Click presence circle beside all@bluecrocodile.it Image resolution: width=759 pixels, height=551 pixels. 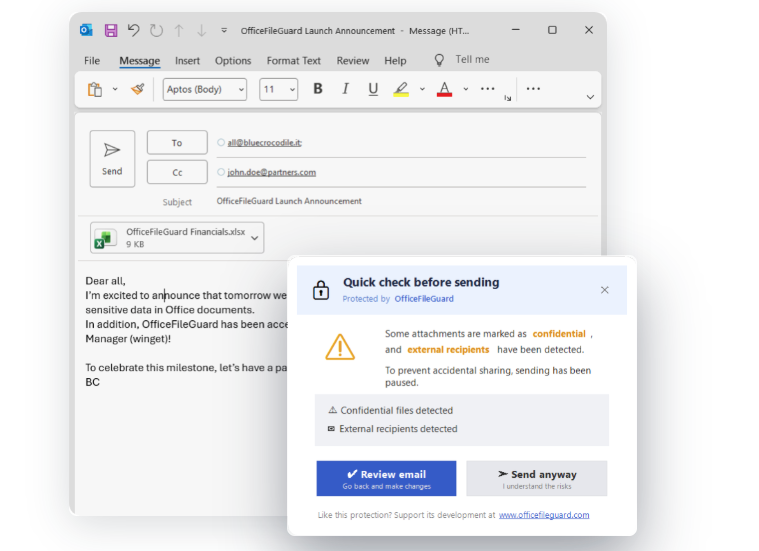tap(221, 142)
